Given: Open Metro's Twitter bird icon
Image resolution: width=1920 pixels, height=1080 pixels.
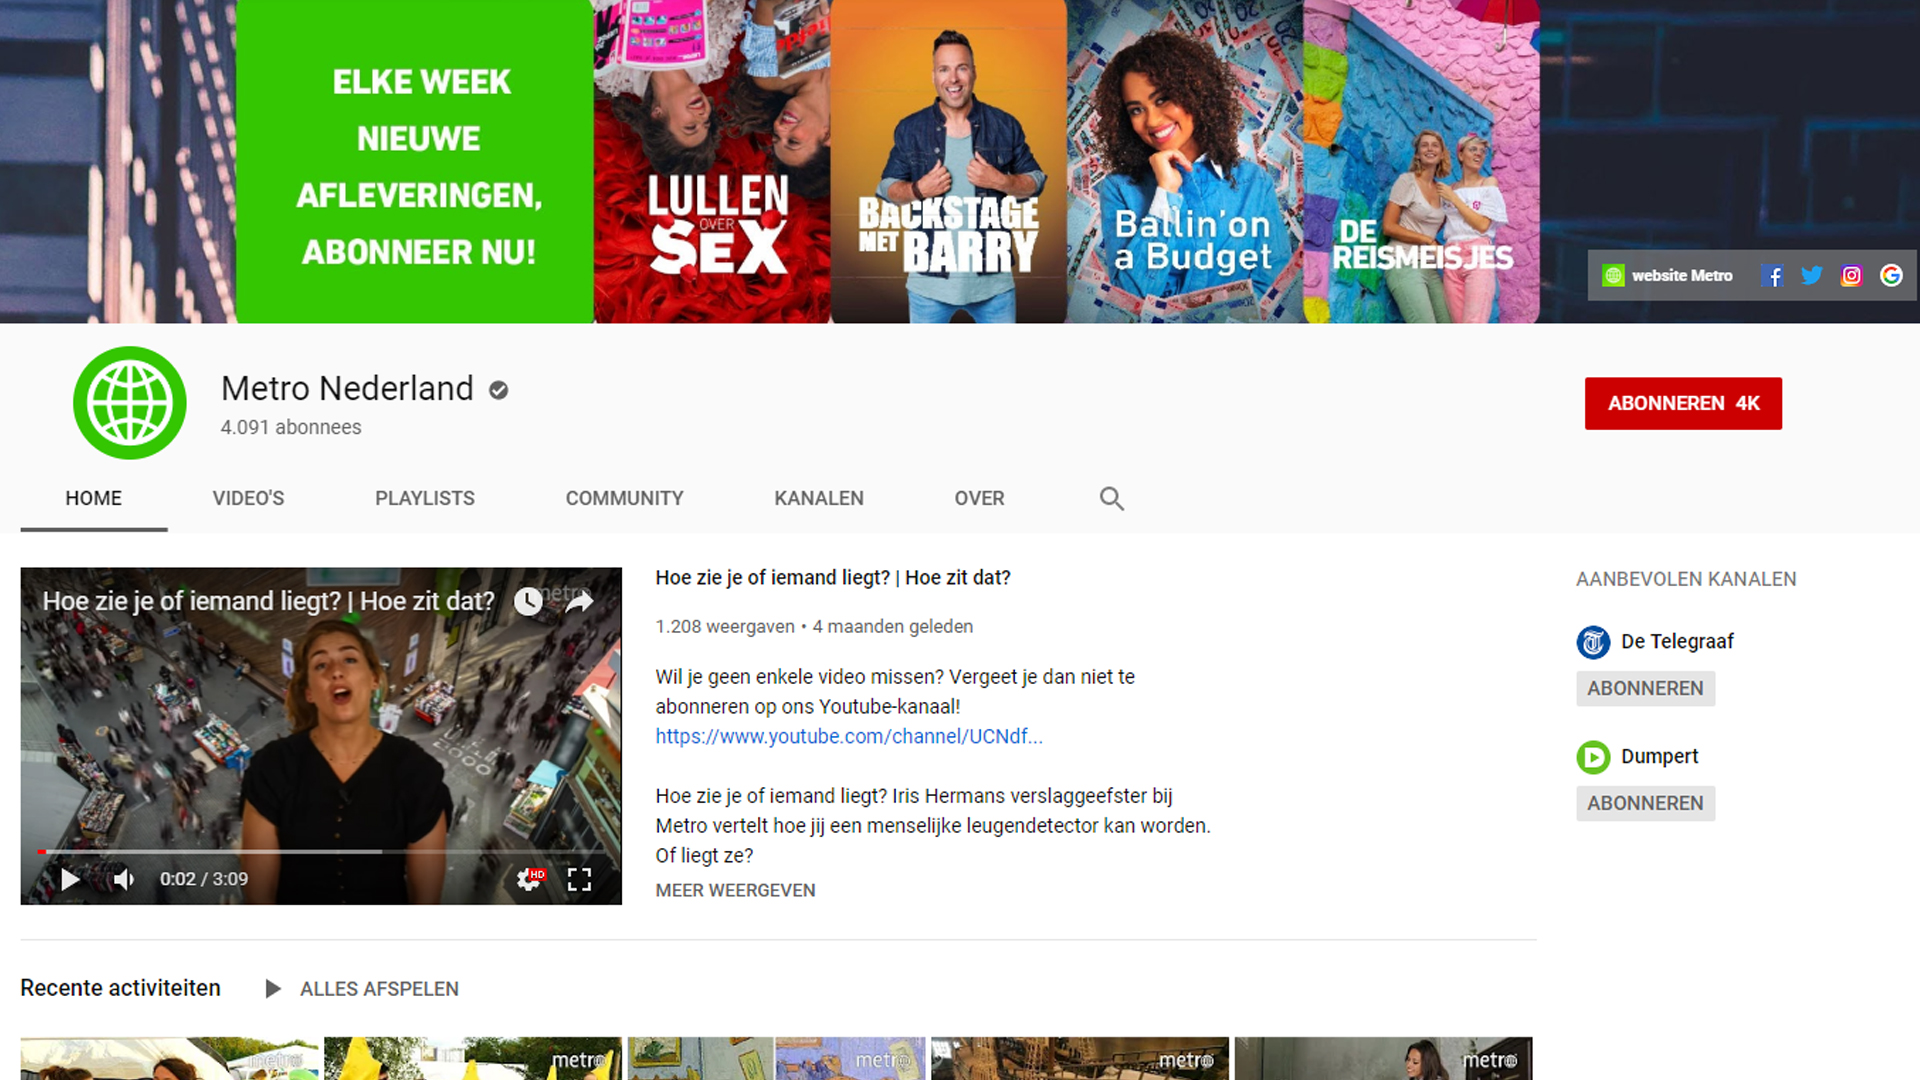Looking at the screenshot, I should point(1811,276).
